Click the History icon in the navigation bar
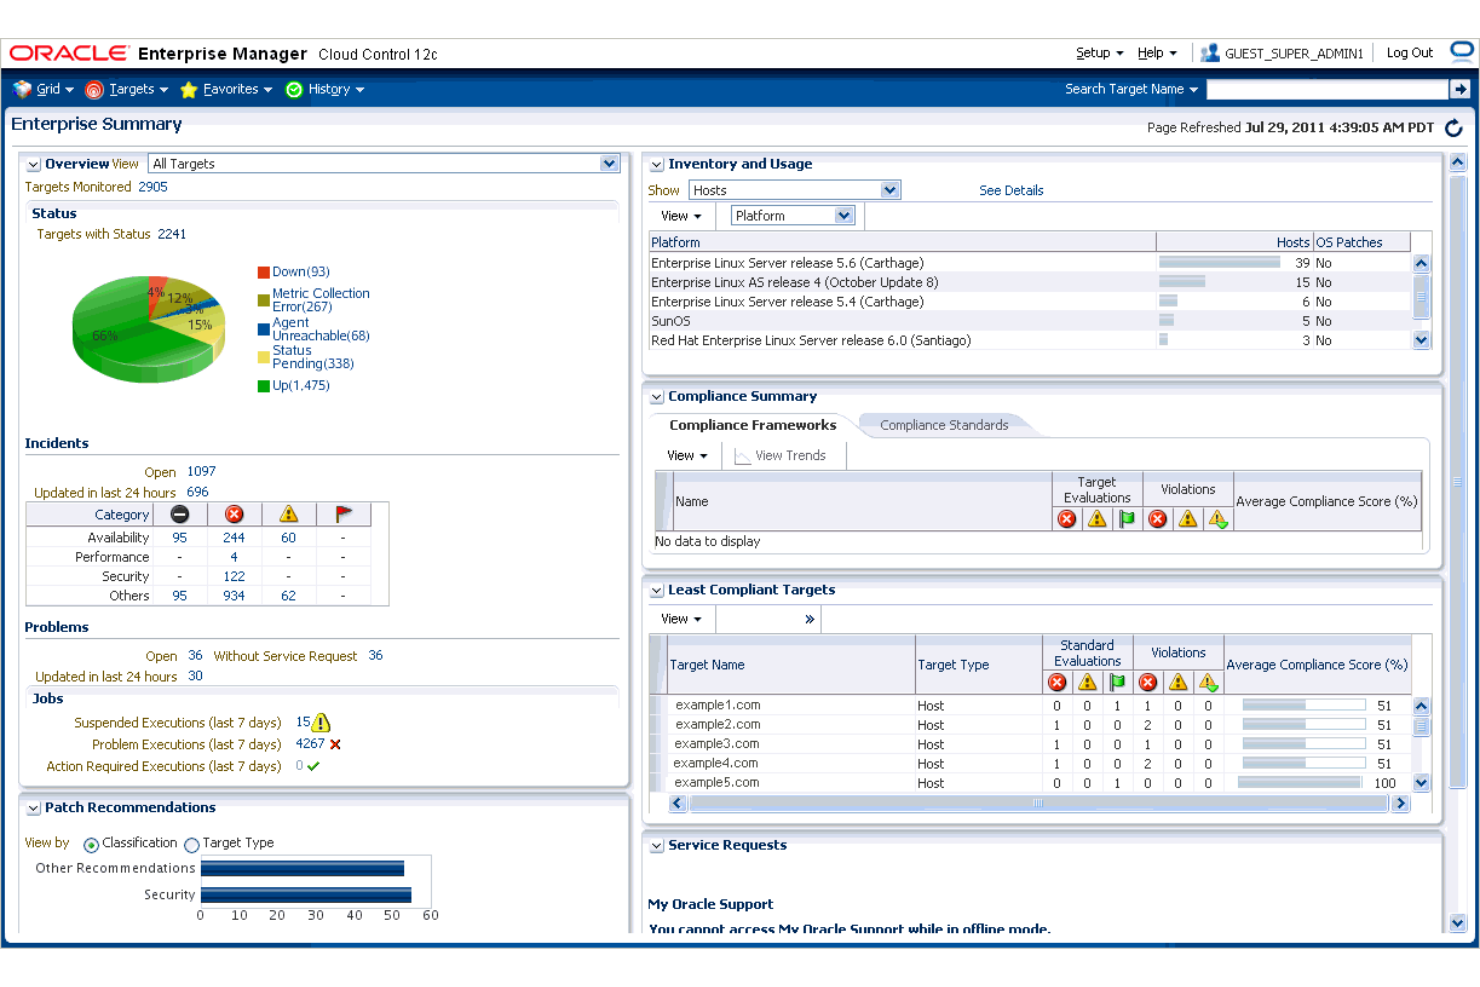The width and height of the screenshot is (1480, 987). click(x=293, y=89)
